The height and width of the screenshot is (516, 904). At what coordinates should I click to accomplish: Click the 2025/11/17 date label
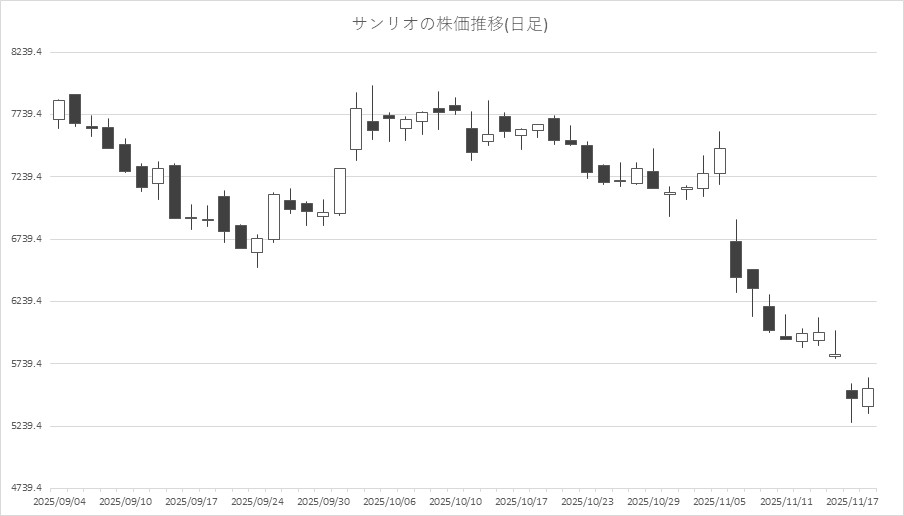click(852, 501)
